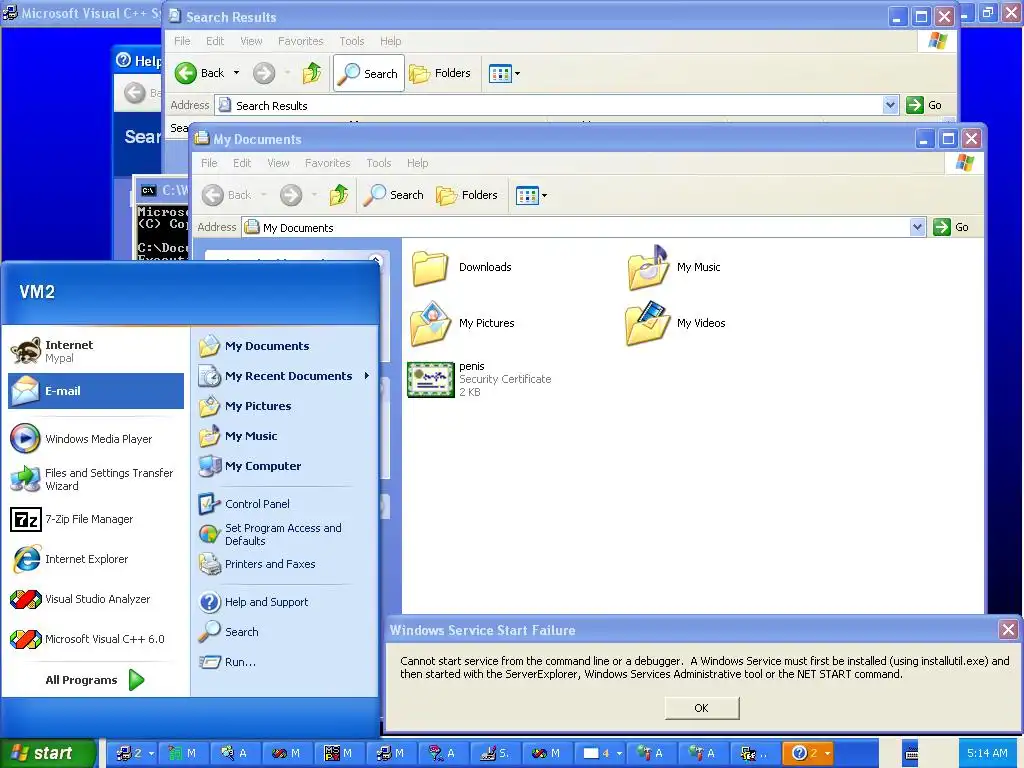The width and height of the screenshot is (1024, 768).
Task: Open My Computer from Start menu
Action: 285,466
